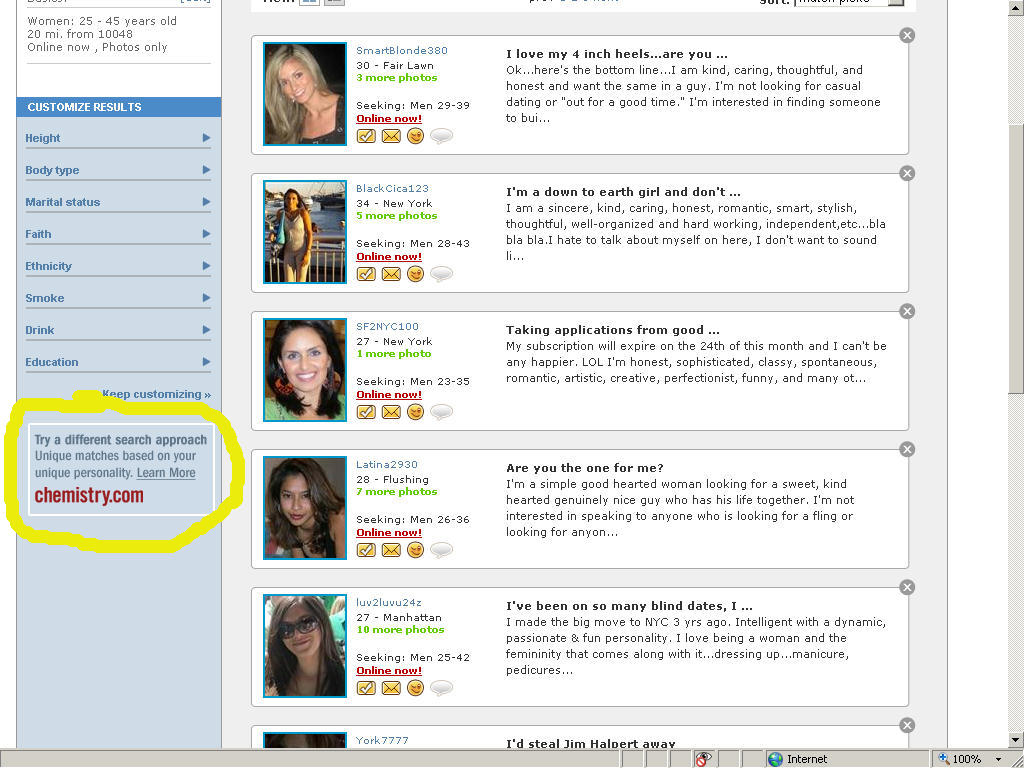Send a wink to SmartBlonde380
This screenshot has width=1024, height=768.
[415, 136]
